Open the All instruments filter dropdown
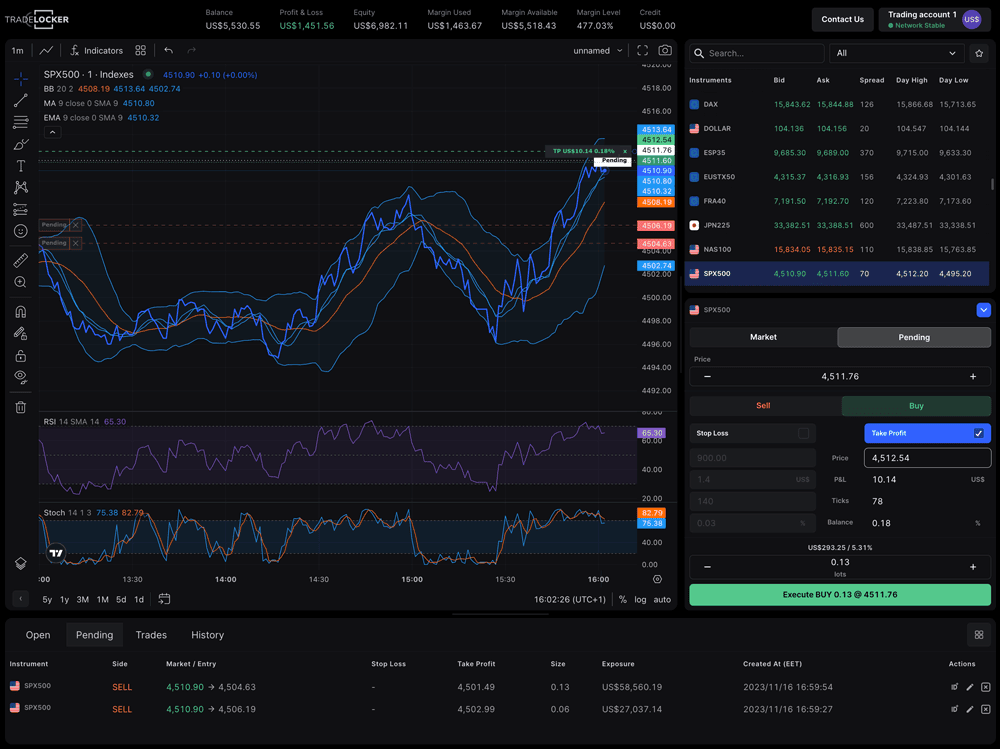1000x749 pixels. tap(897, 53)
